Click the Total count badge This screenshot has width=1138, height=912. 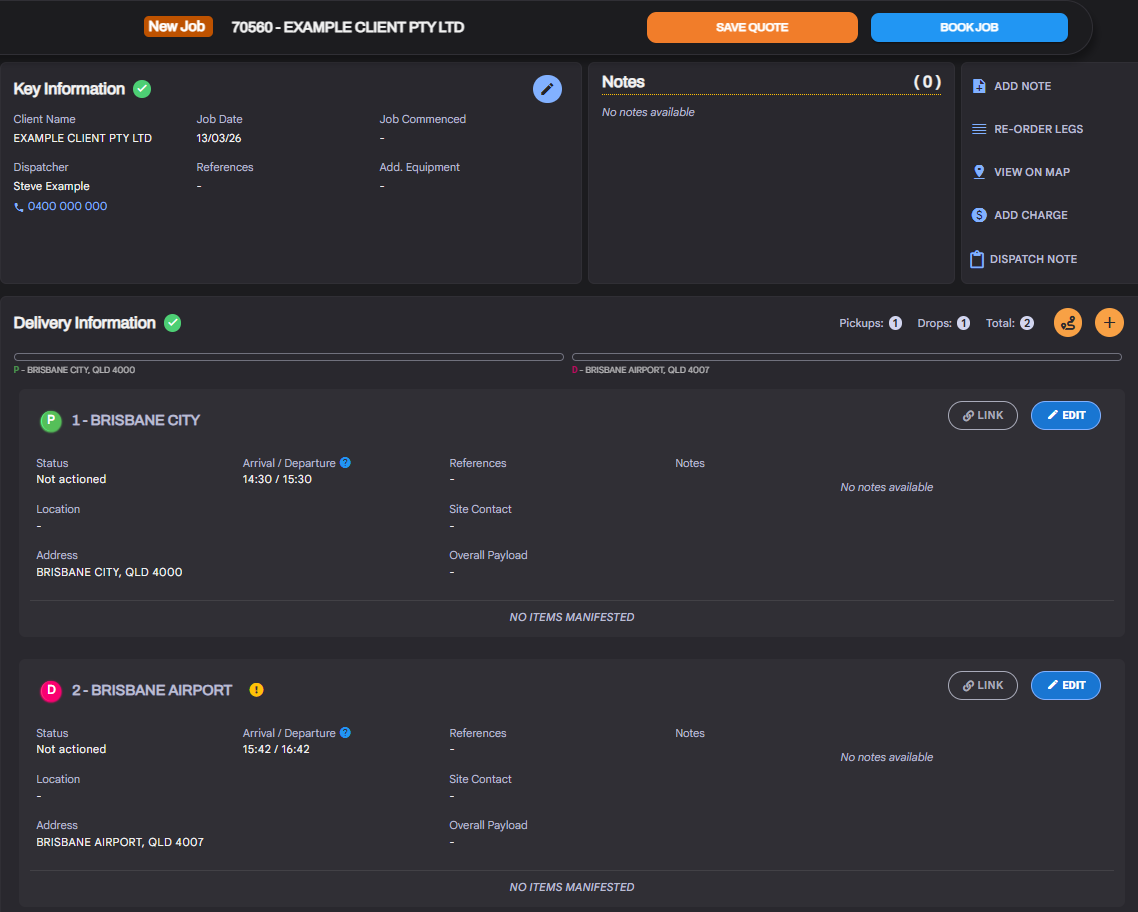click(x=1027, y=323)
